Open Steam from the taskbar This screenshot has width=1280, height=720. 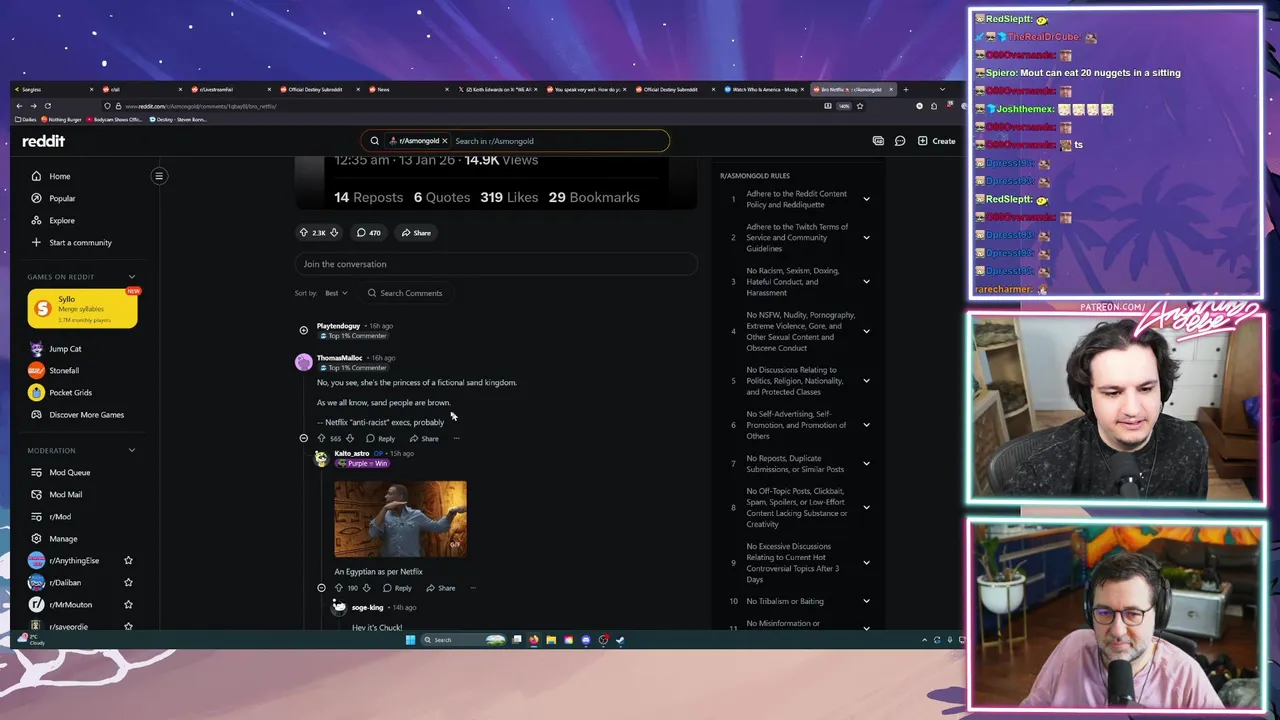pyautogui.click(x=620, y=640)
